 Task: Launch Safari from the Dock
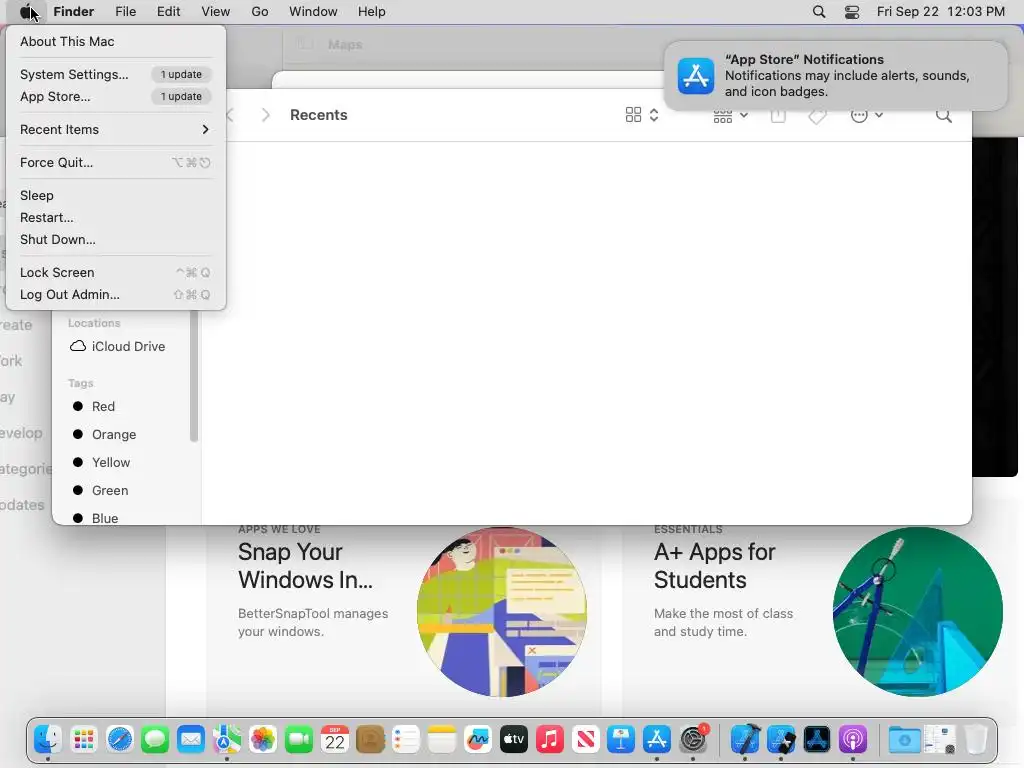pyautogui.click(x=120, y=739)
